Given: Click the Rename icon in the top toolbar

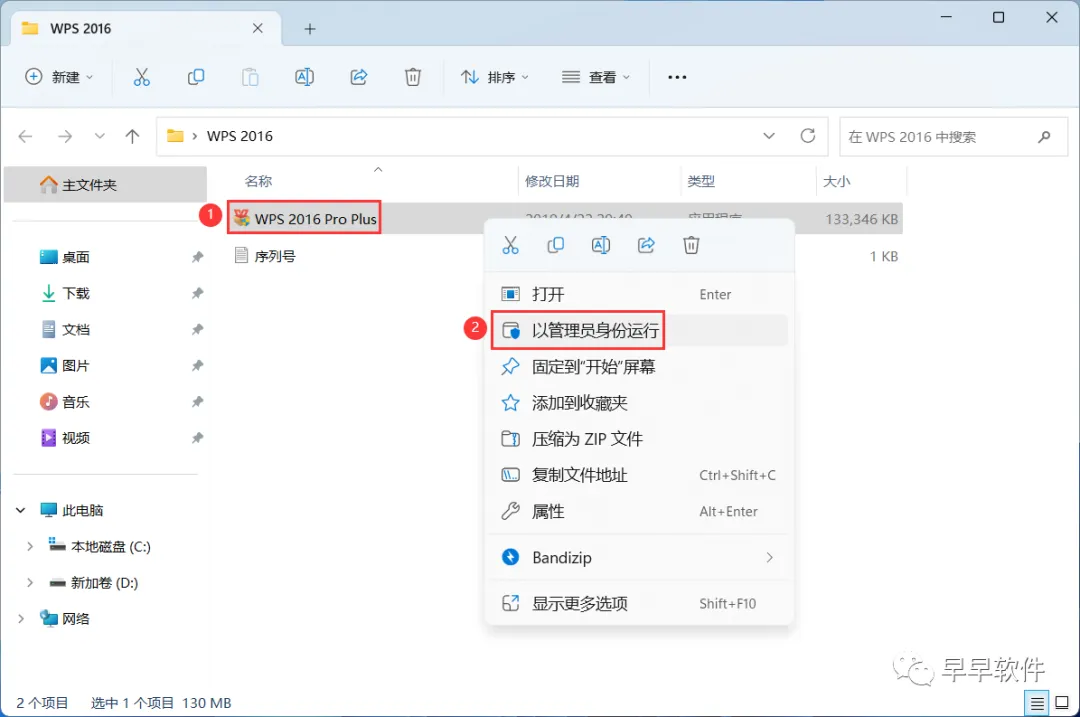Looking at the screenshot, I should 304,77.
